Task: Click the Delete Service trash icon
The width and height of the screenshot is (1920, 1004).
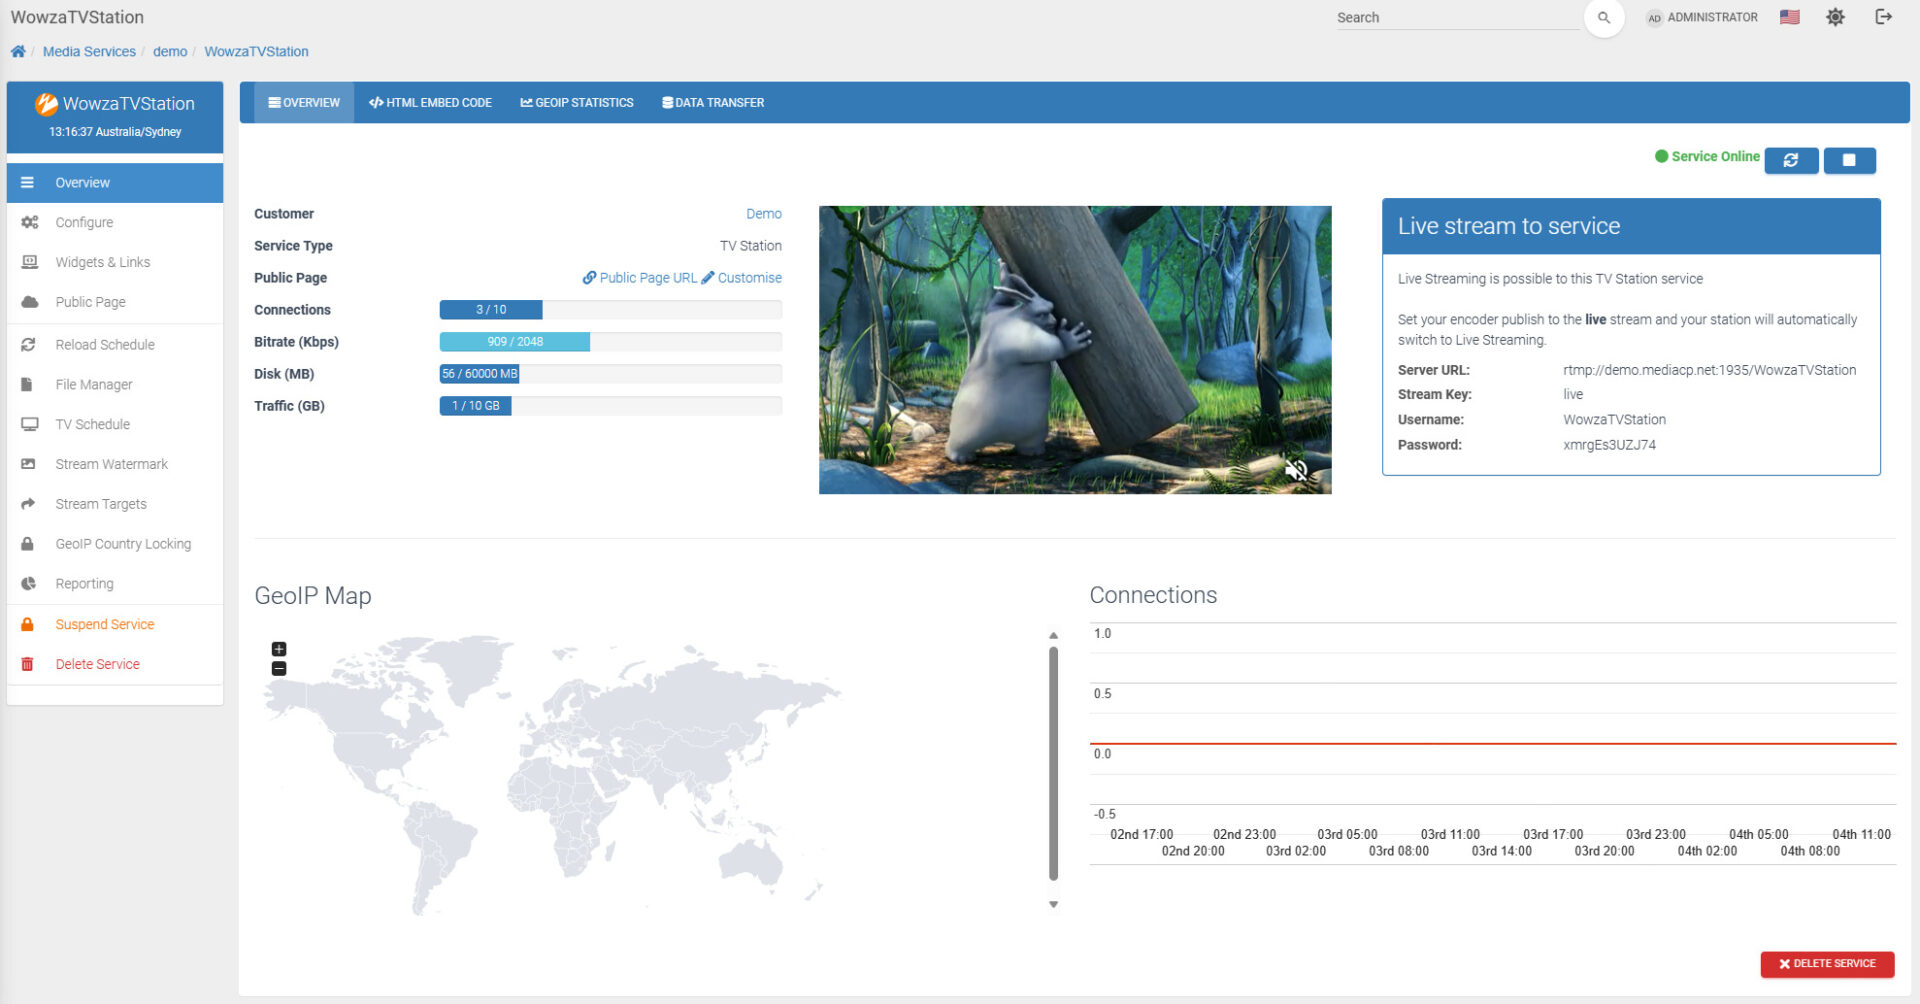Action: coord(28,664)
